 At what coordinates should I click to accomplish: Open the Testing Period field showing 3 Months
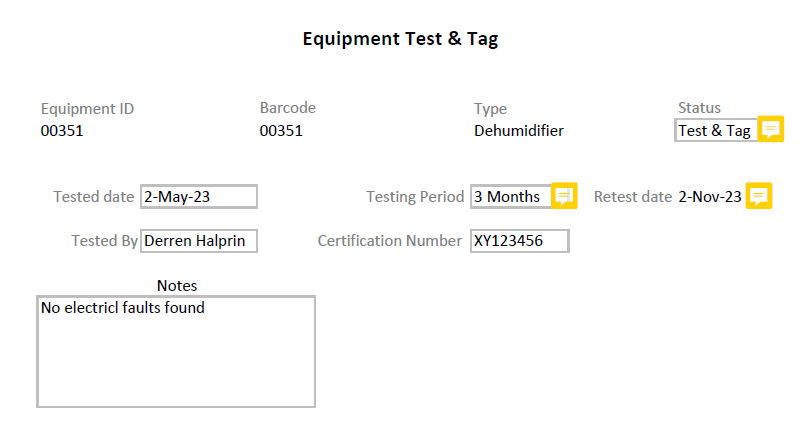tap(511, 197)
